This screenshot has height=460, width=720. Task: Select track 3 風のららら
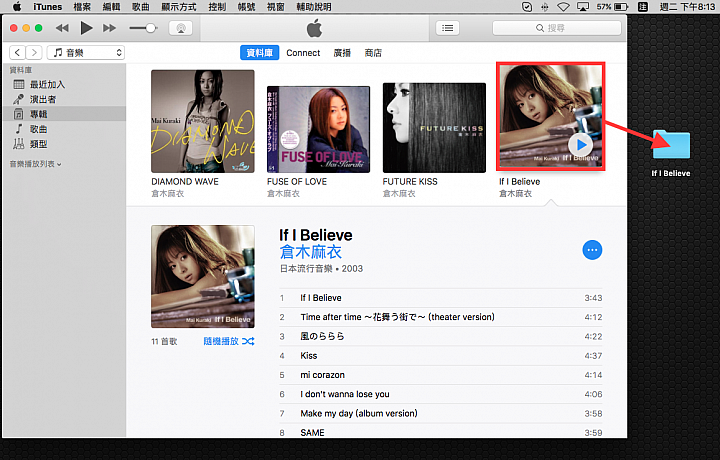[441, 337]
